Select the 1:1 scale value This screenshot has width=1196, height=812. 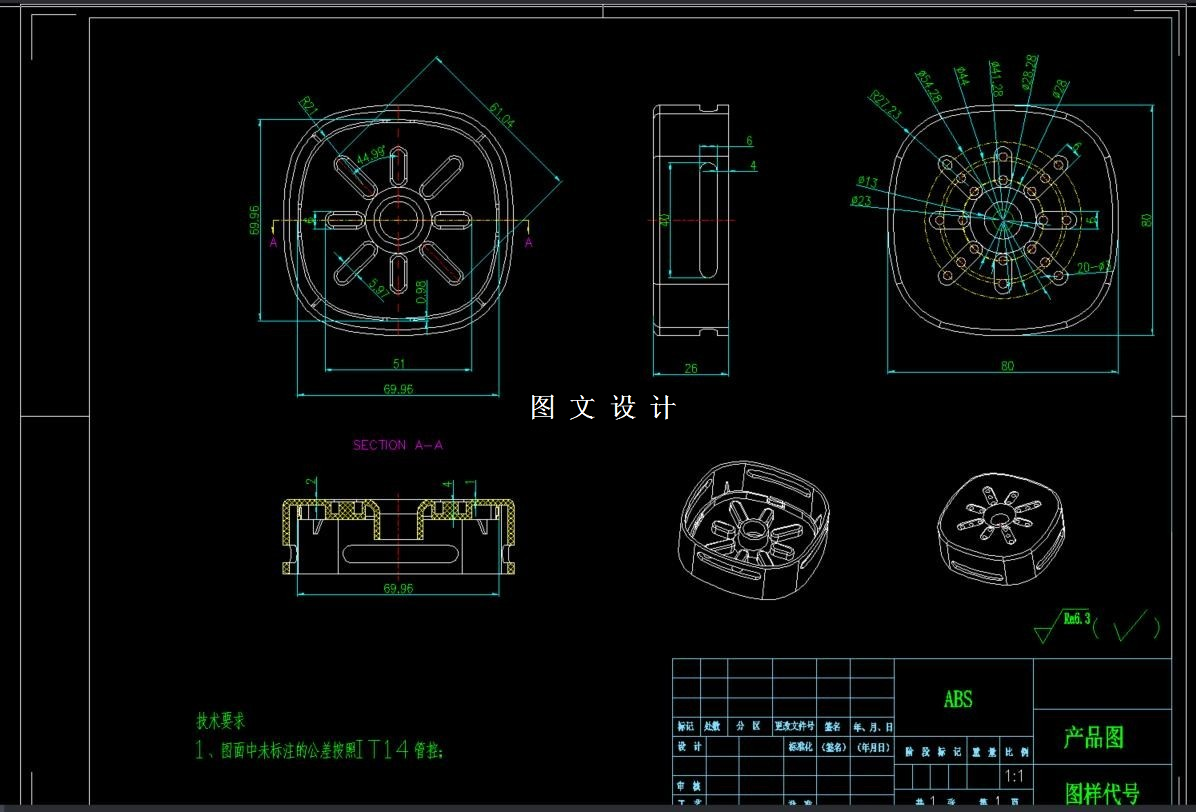1014,776
